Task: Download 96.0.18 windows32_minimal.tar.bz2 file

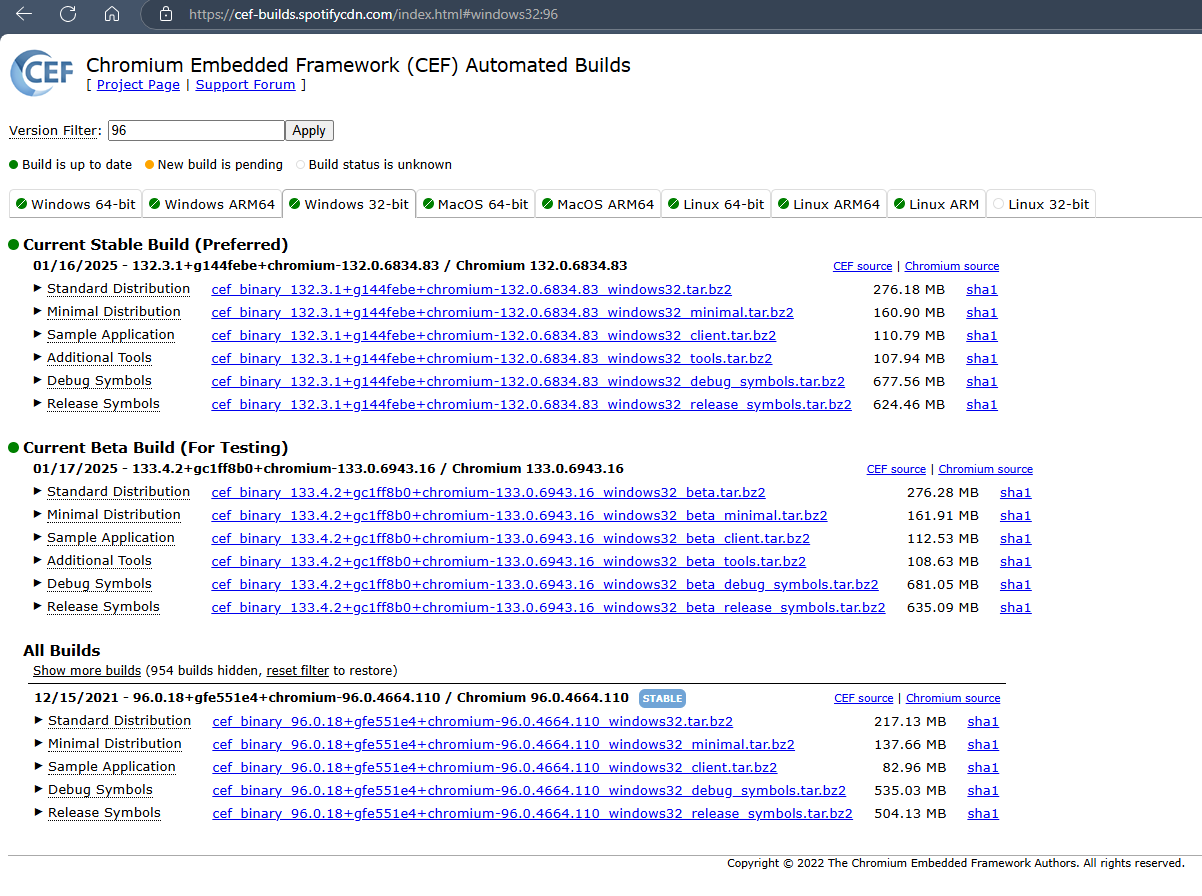Action: [x=503, y=745]
